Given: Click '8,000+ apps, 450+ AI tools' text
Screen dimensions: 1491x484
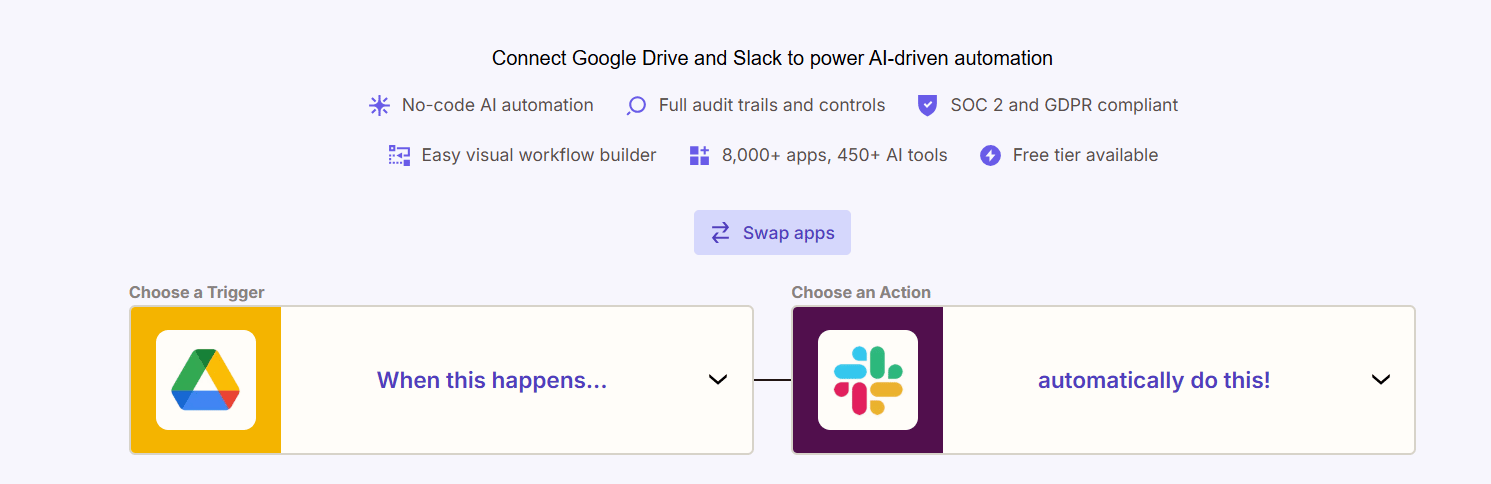Looking at the screenshot, I should 835,155.
